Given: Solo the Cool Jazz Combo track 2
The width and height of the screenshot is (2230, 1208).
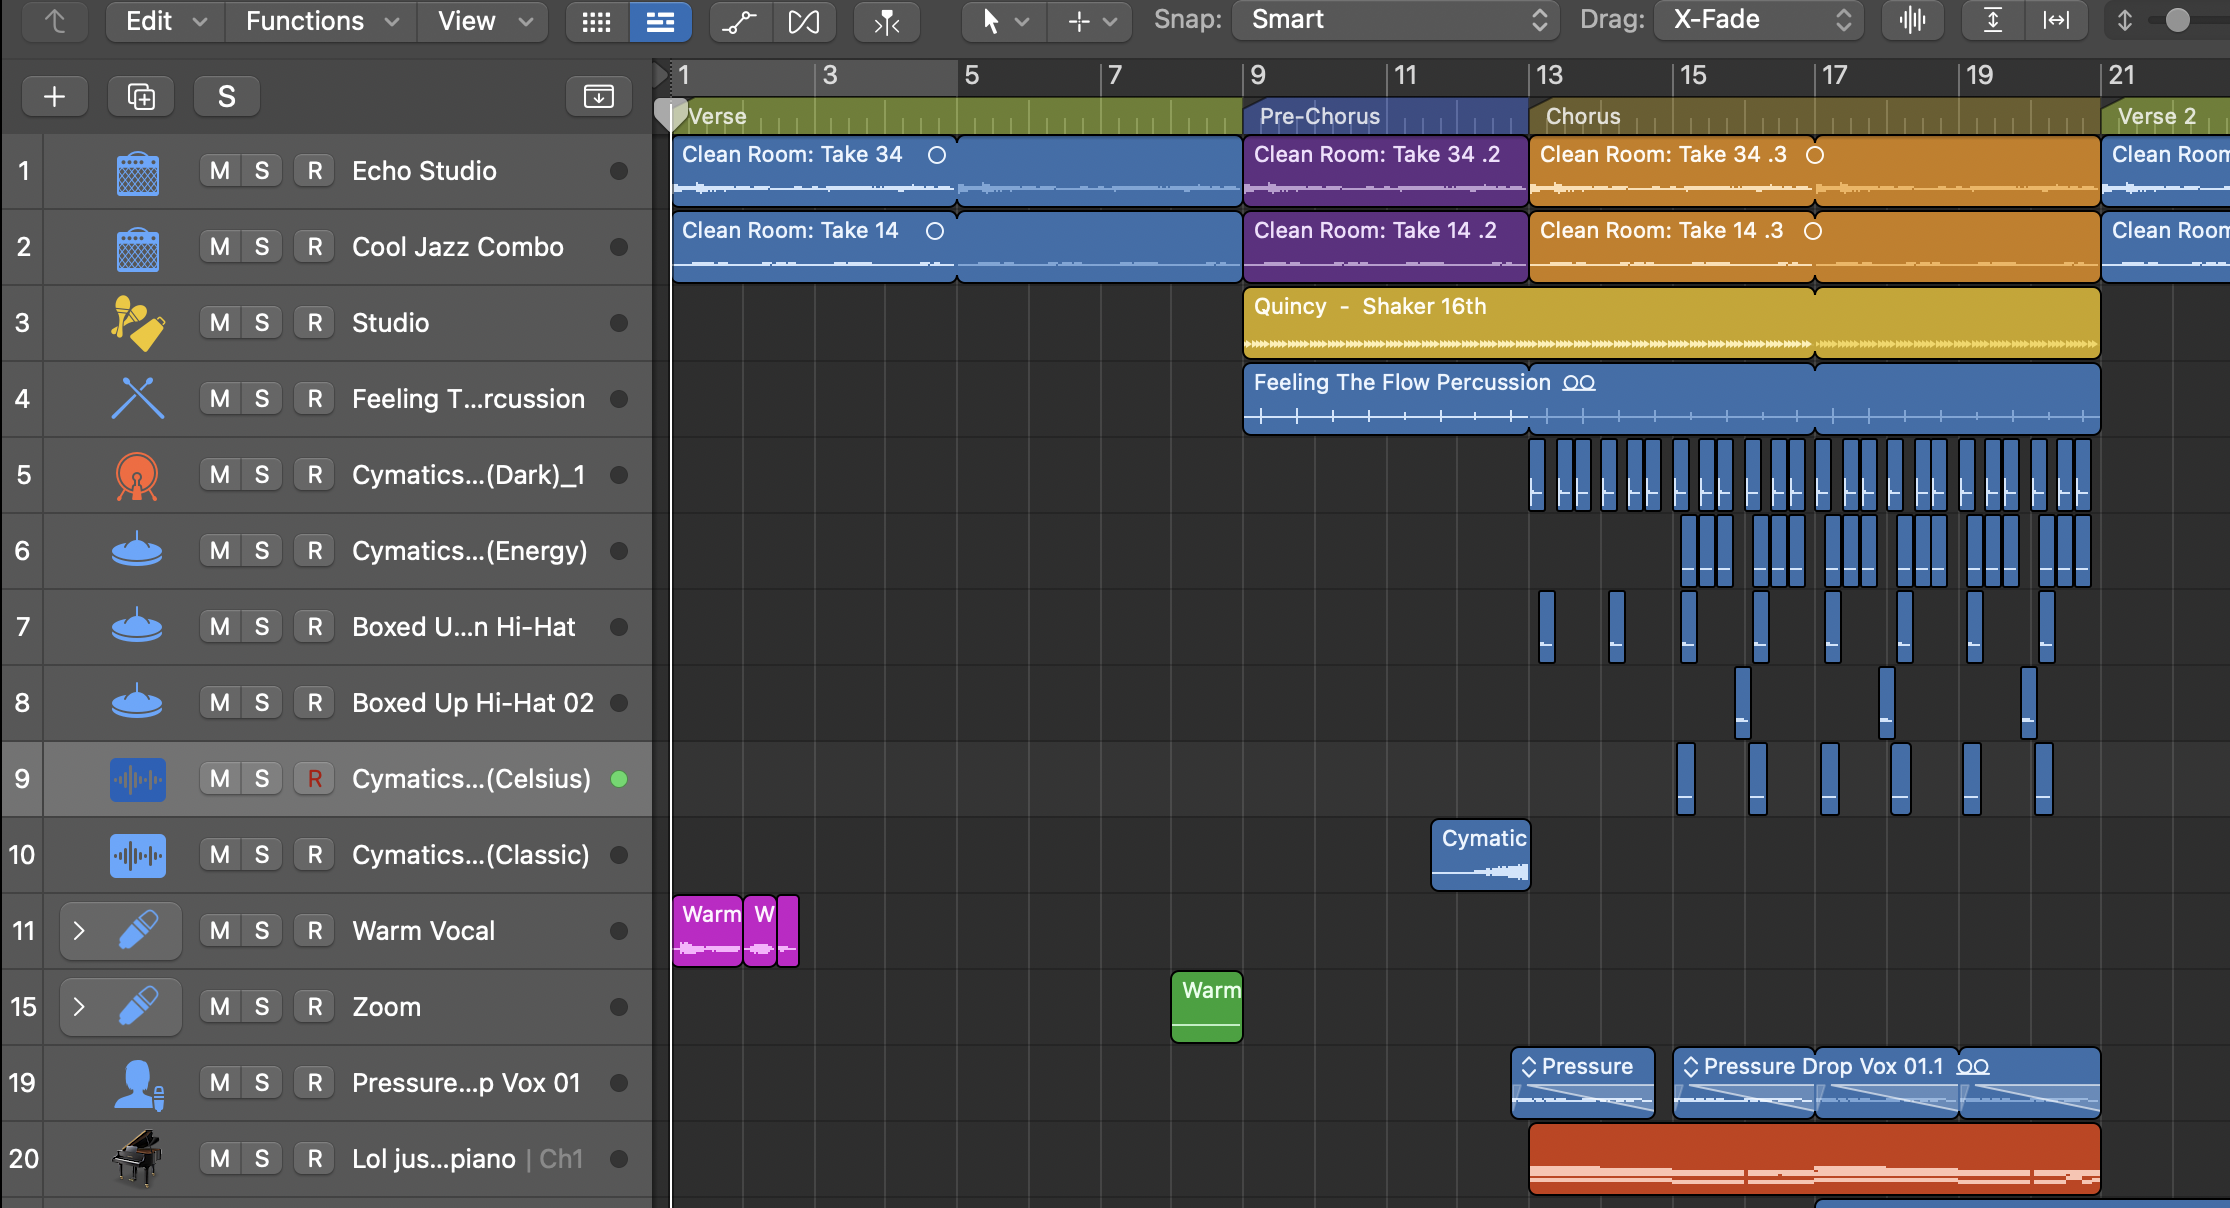Looking at the screenshot, I should [262, 247].
